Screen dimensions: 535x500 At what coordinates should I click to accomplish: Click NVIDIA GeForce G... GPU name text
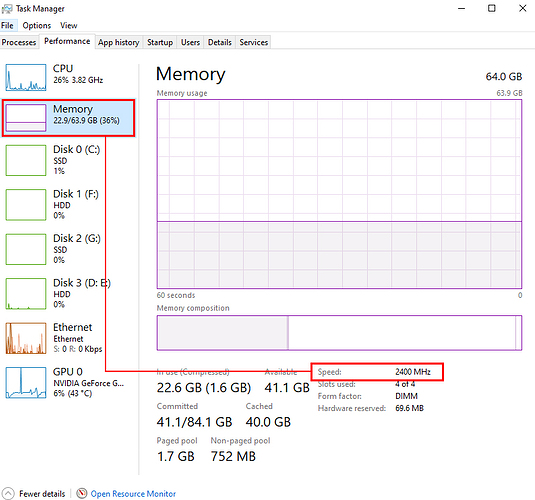point(88,383)
